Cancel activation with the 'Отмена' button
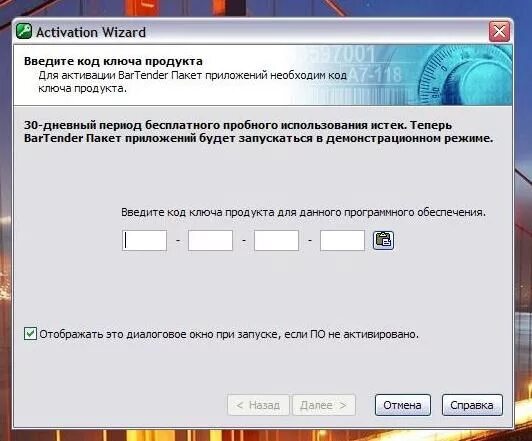This screenshot has height=441, width=532. (403, 405)
